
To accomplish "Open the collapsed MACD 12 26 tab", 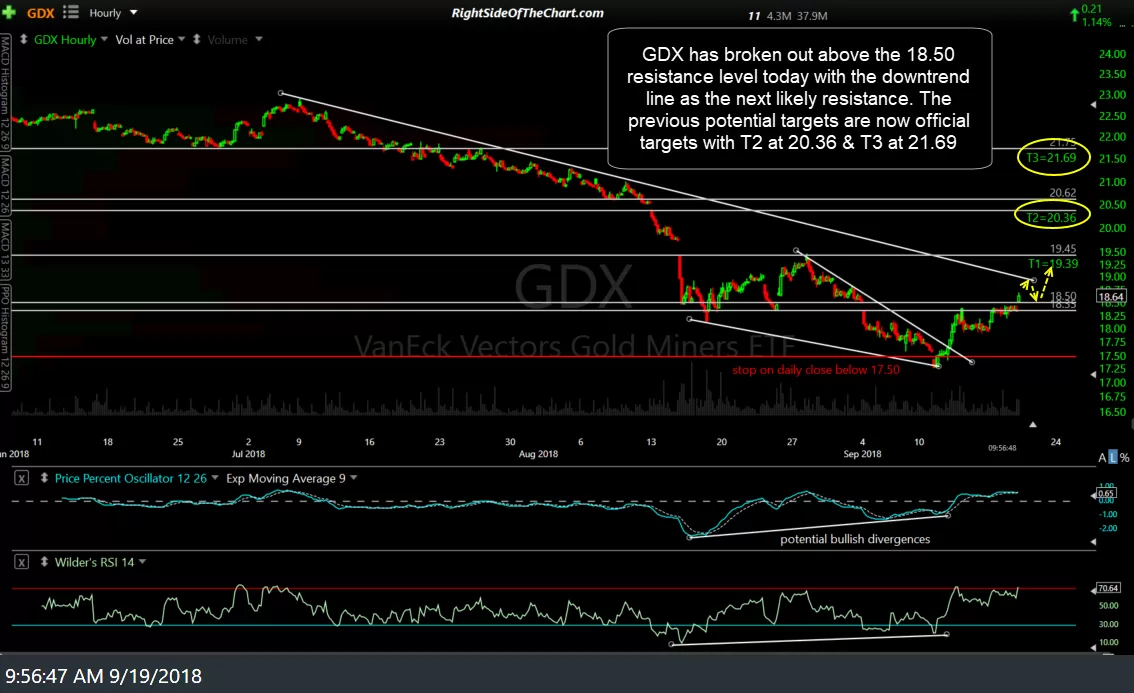I will pyautogui.click(x=5, y=186).
